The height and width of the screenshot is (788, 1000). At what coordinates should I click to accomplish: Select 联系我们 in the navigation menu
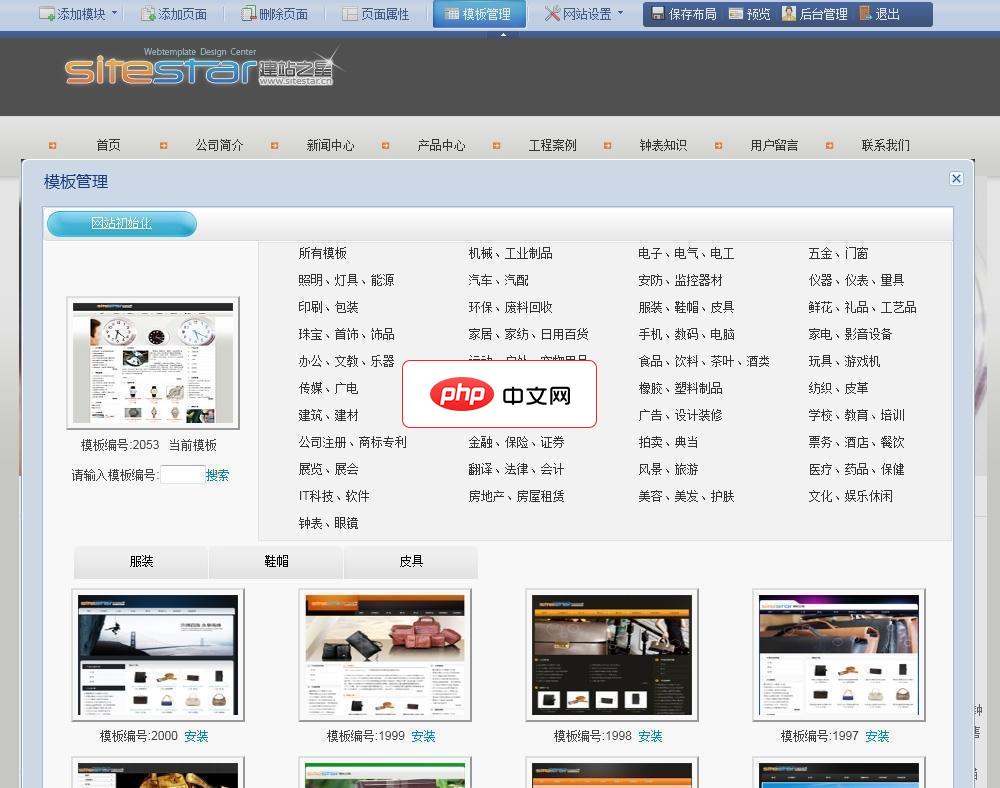(885, 145)
